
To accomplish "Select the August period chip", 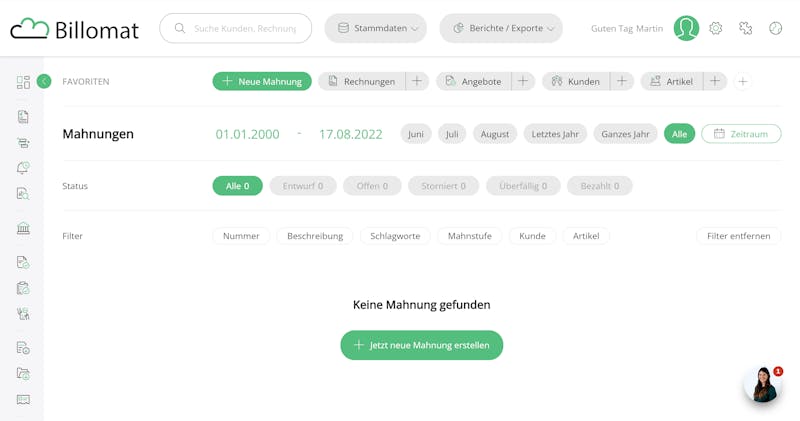I will pos(495,134).
